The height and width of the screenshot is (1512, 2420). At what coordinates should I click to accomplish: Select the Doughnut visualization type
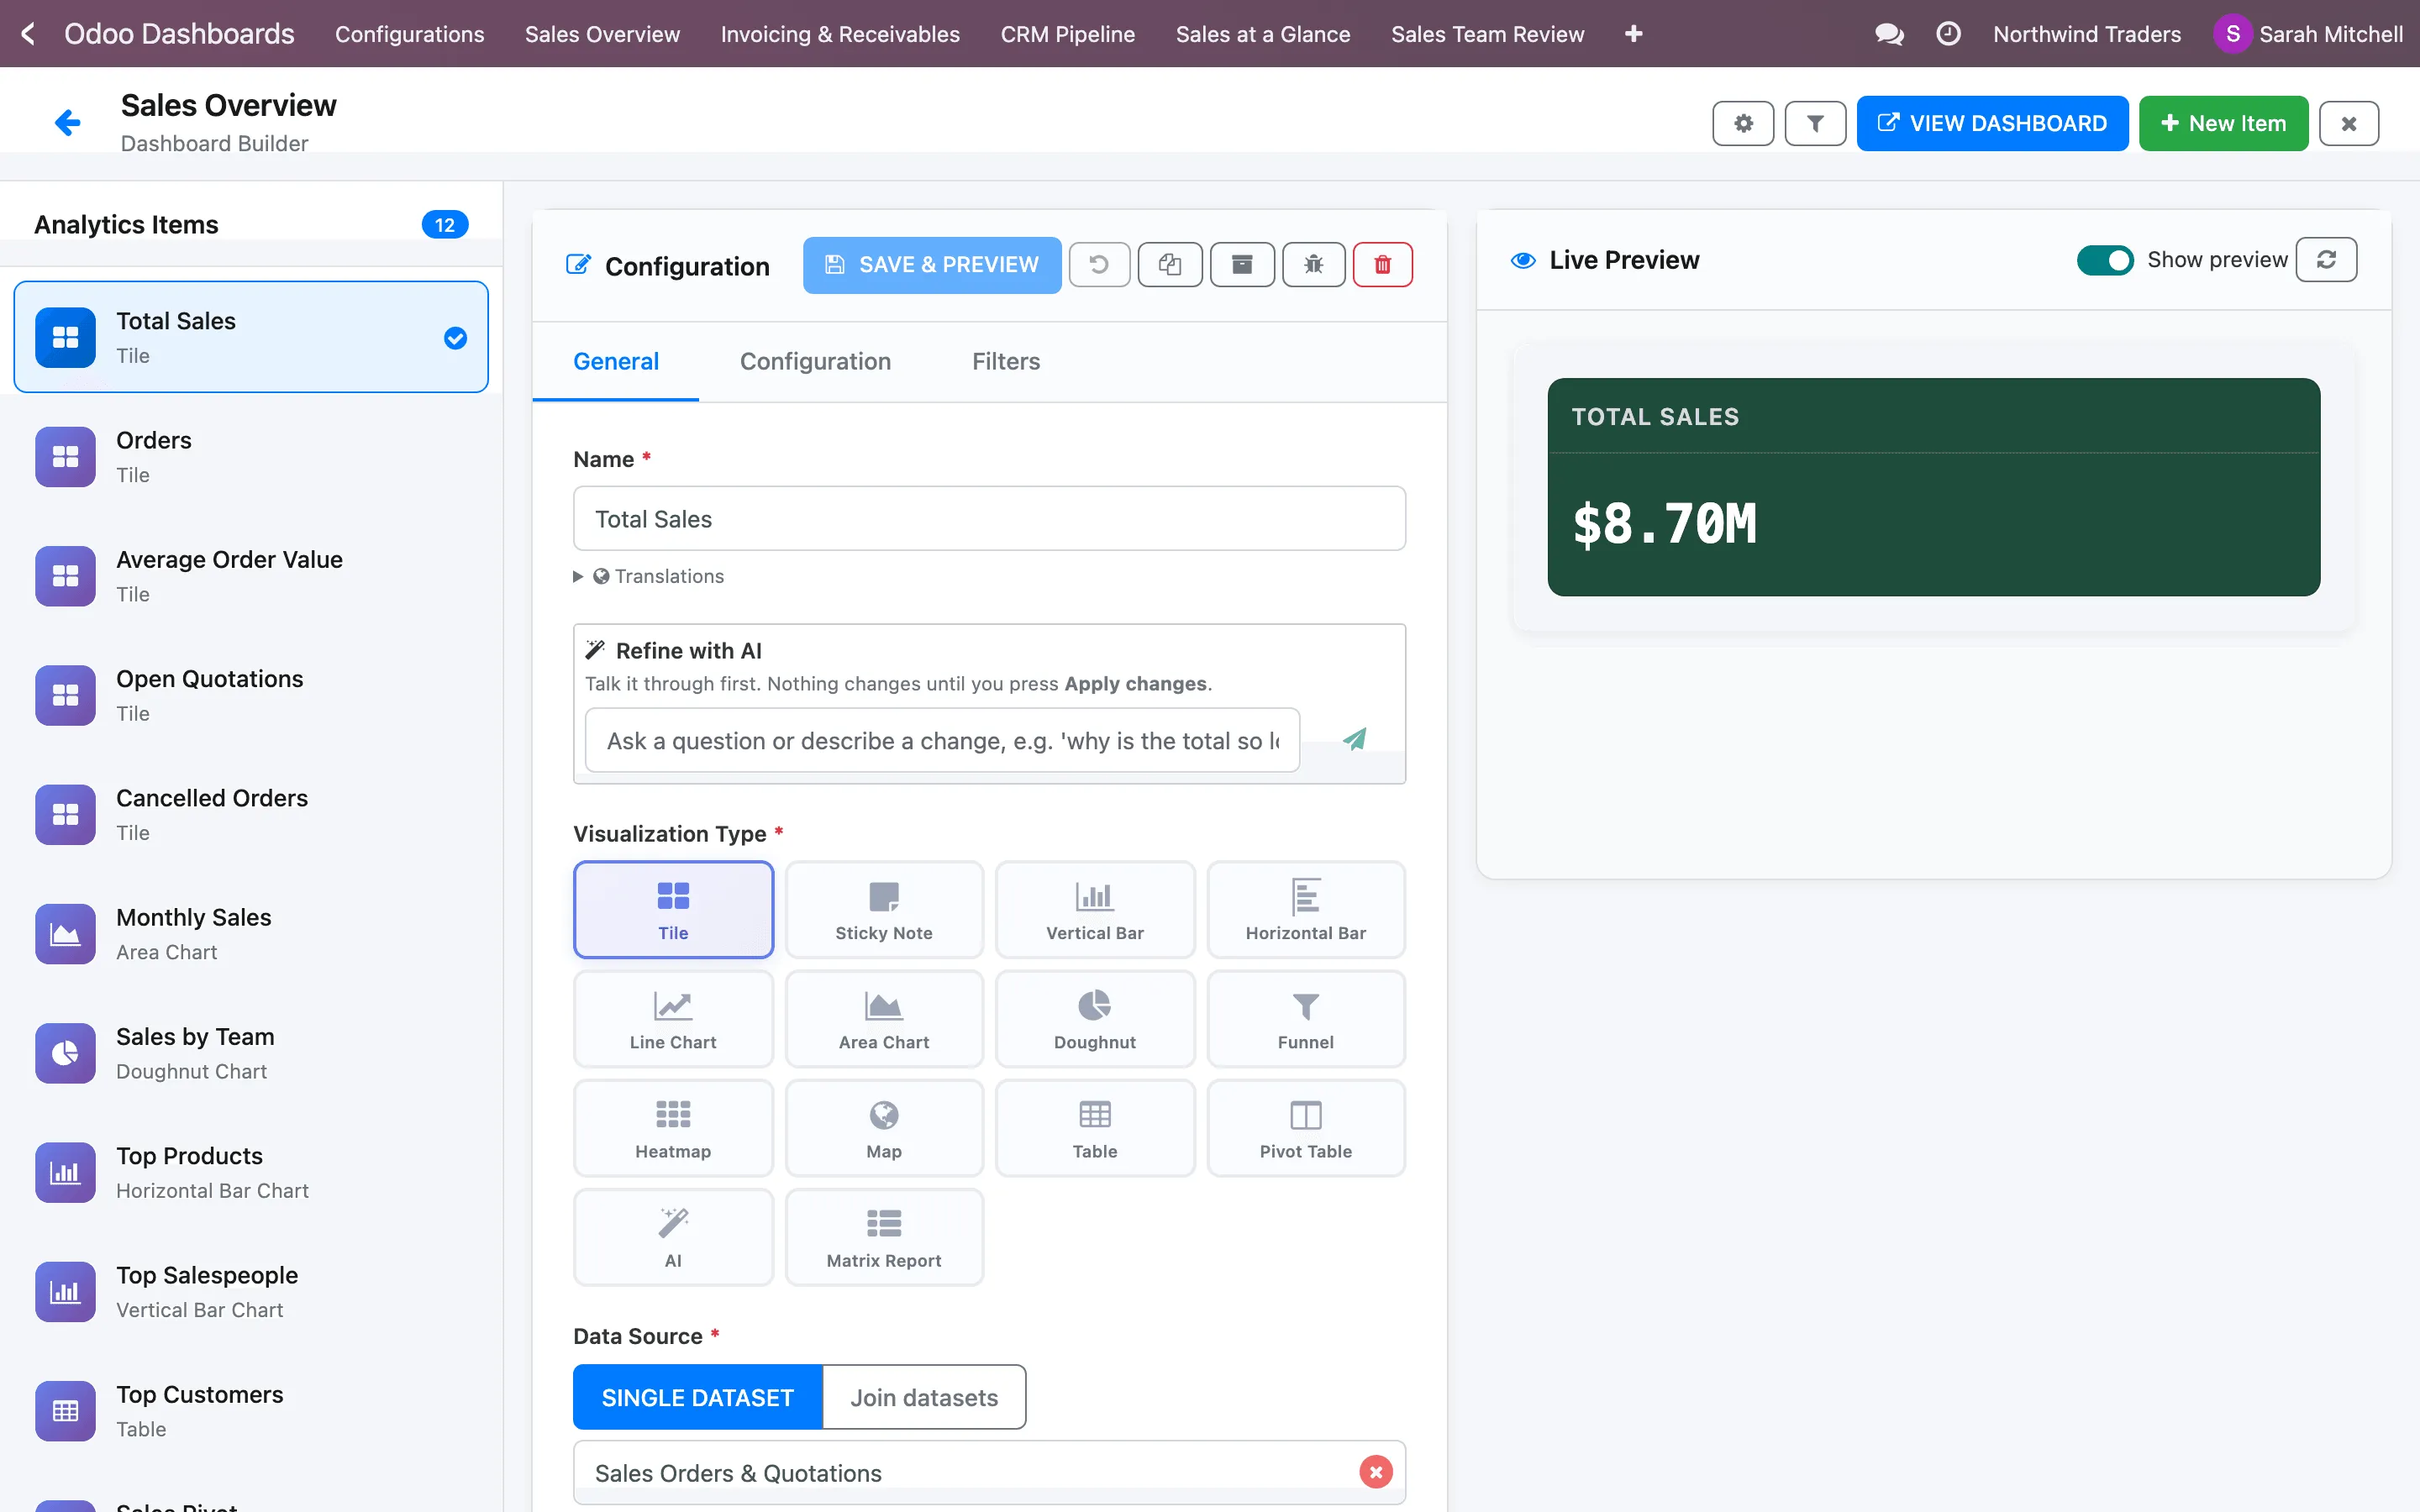1095,1019
